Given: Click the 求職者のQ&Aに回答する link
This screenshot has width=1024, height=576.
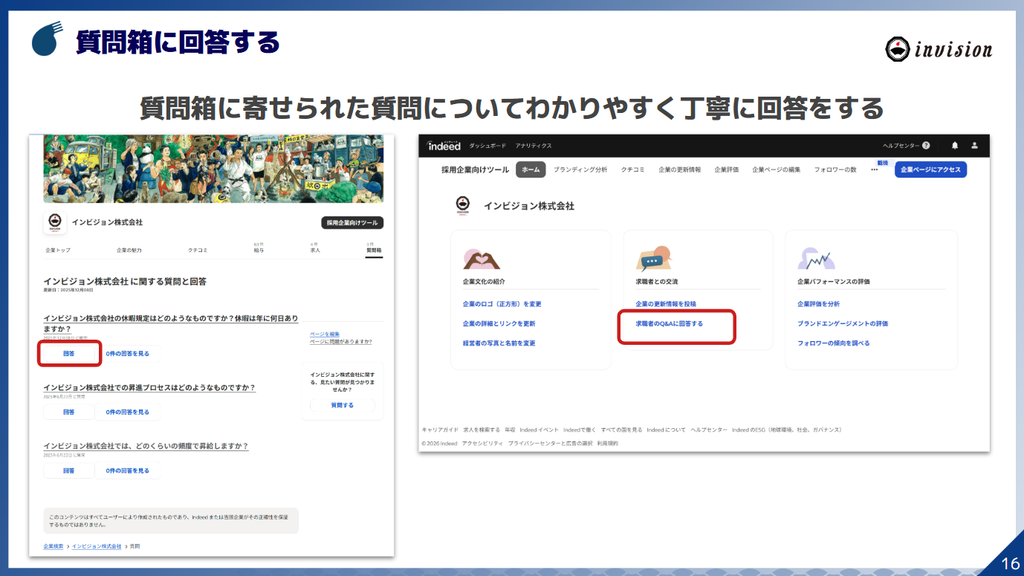Looking at the screenshot, I should [x=669, y=323].
